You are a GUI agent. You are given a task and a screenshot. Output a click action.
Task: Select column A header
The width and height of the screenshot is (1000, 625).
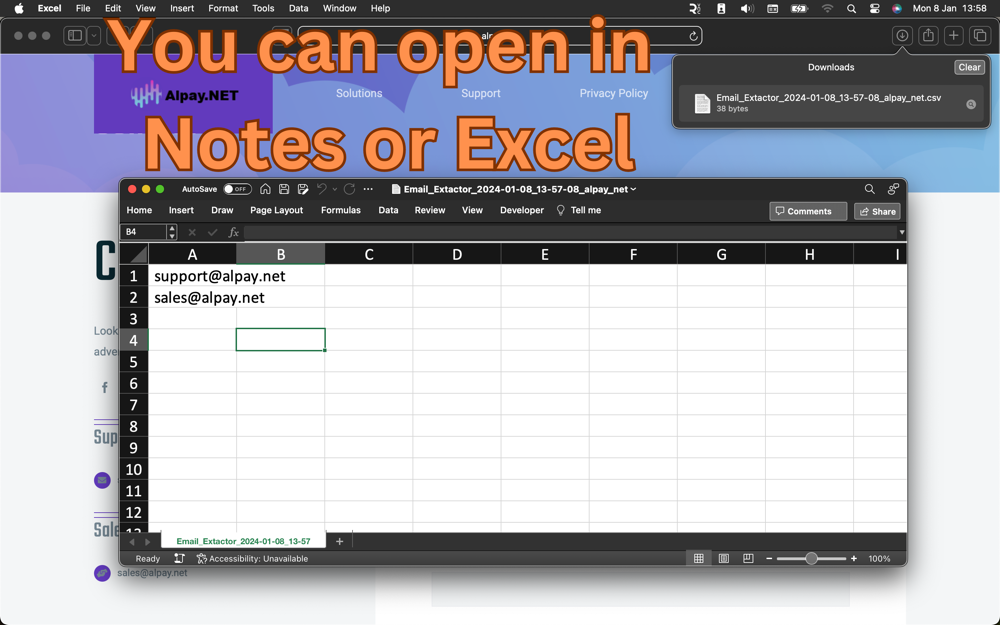192,254
